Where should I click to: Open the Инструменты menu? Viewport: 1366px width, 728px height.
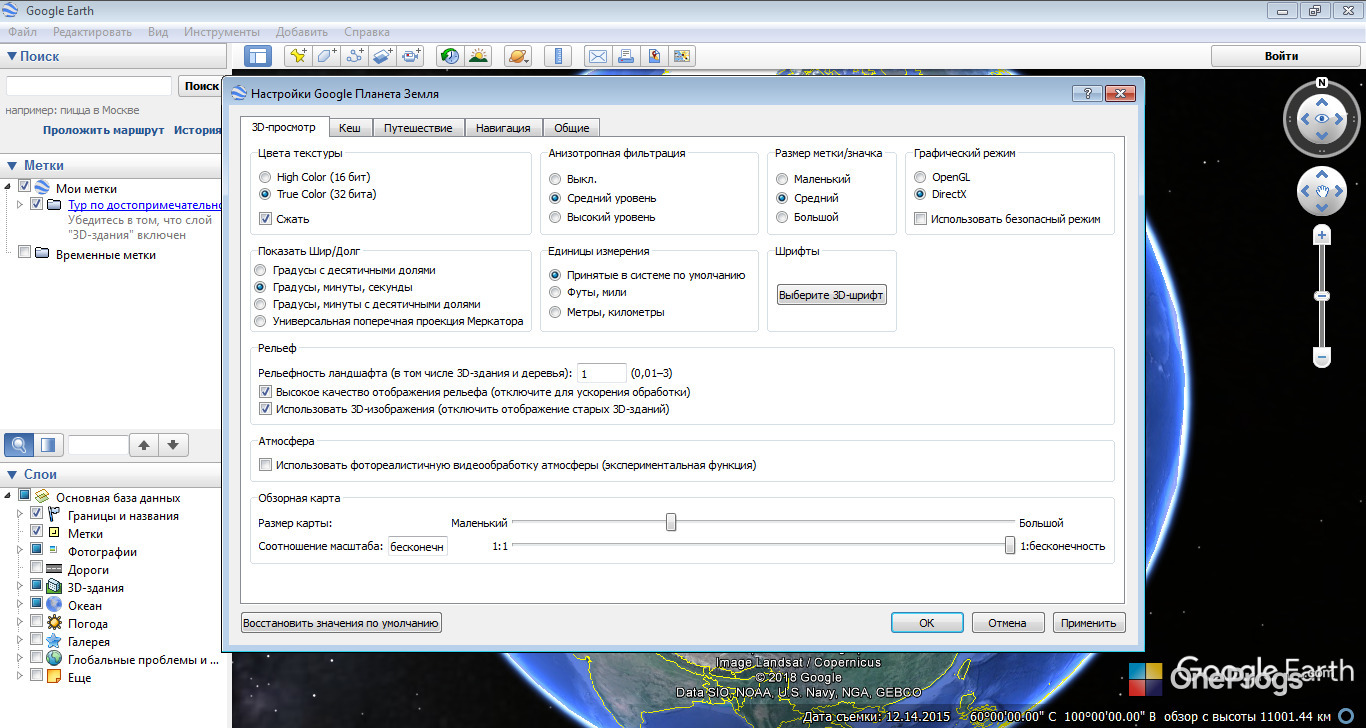pos(222,32)
